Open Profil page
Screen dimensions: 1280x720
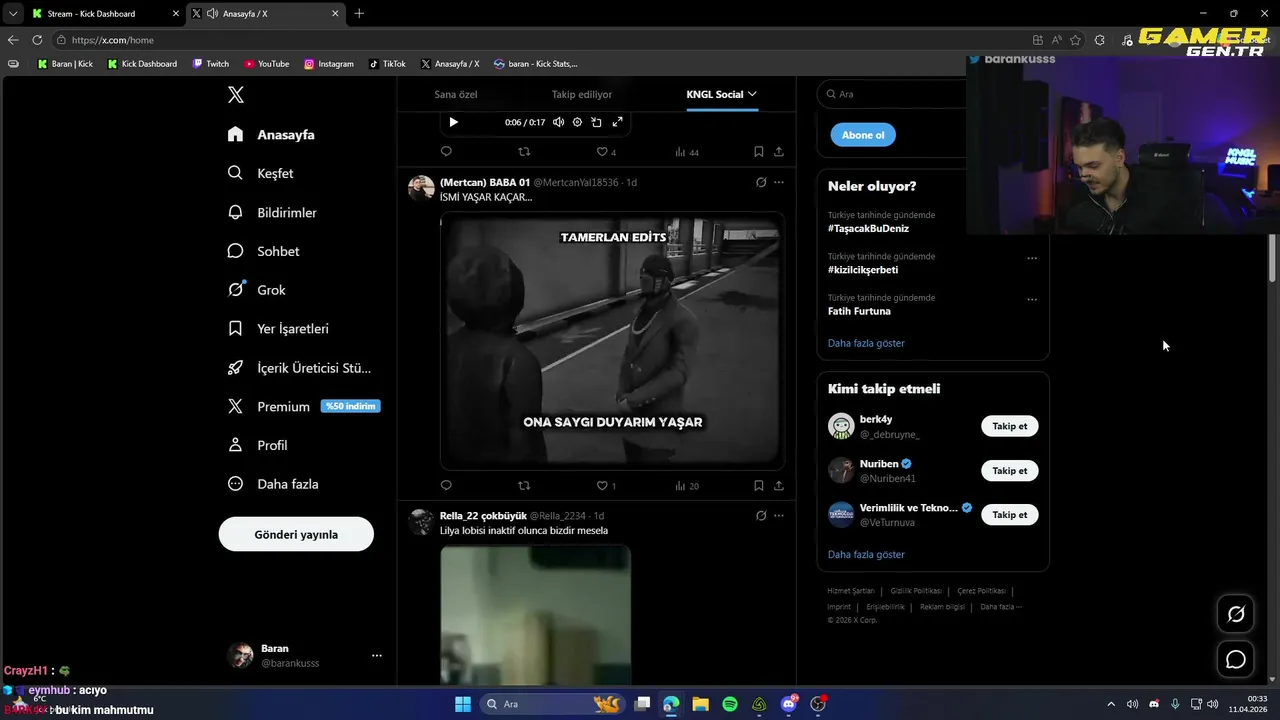click(257, 445)
